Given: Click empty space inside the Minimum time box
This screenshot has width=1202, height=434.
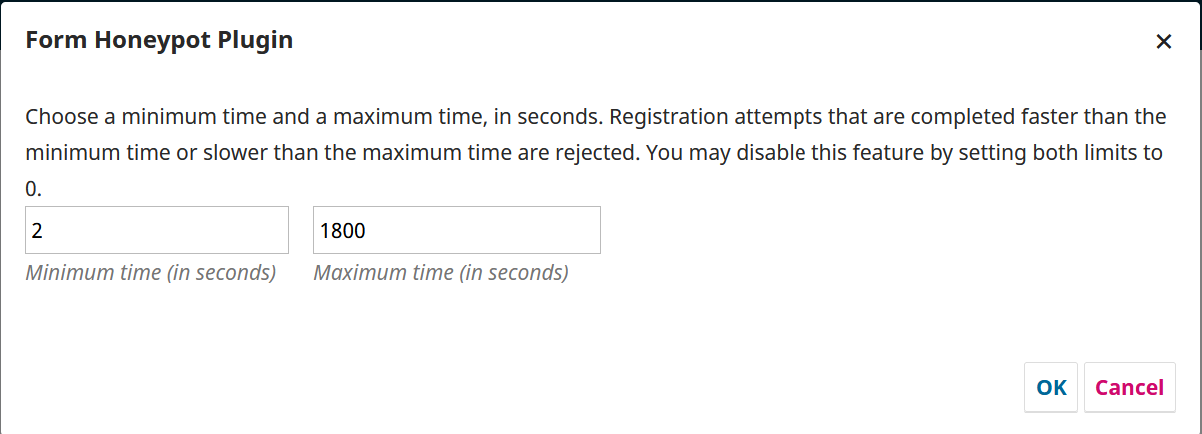Looking at the screenshot, I should coord(180,230).
